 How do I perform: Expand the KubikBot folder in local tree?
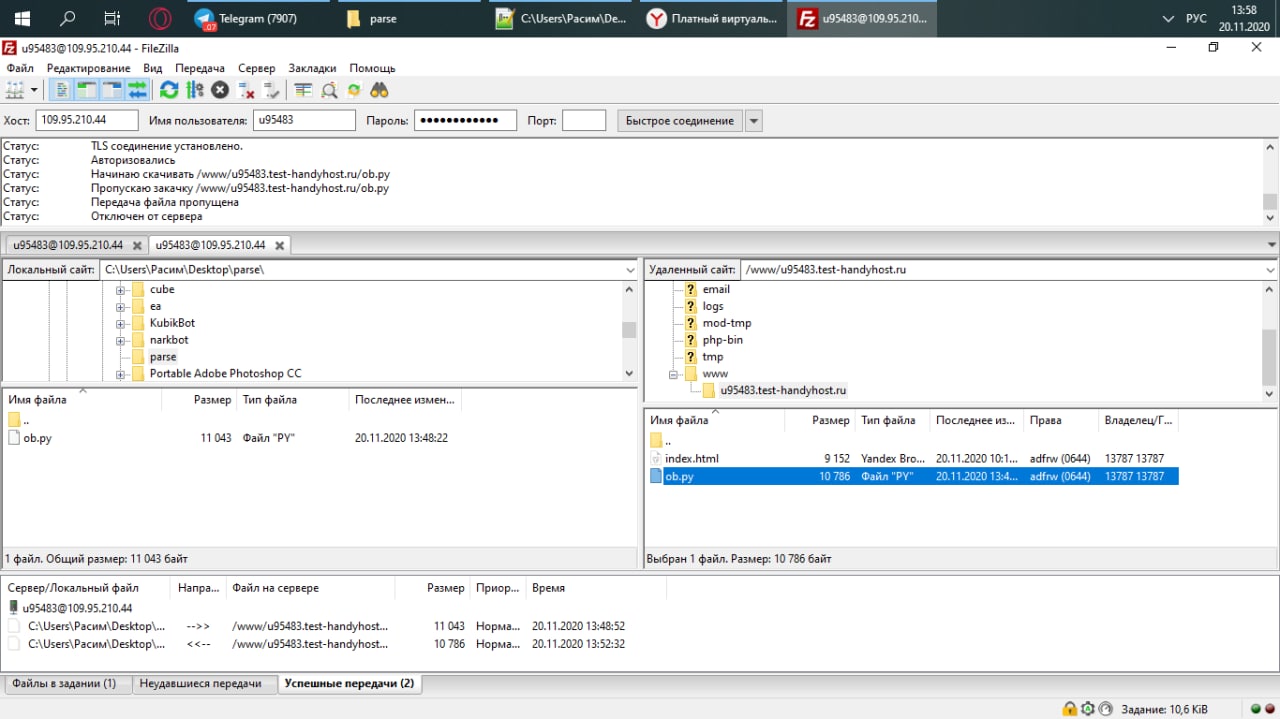[121, 323]
